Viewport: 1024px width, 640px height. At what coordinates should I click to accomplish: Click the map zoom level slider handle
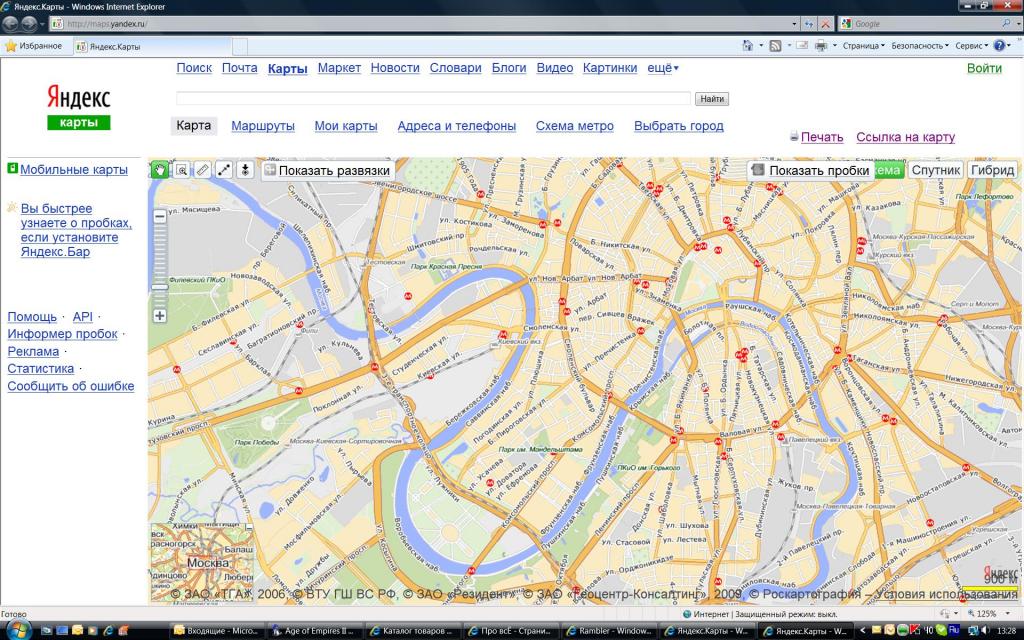[x=160, y=287]
